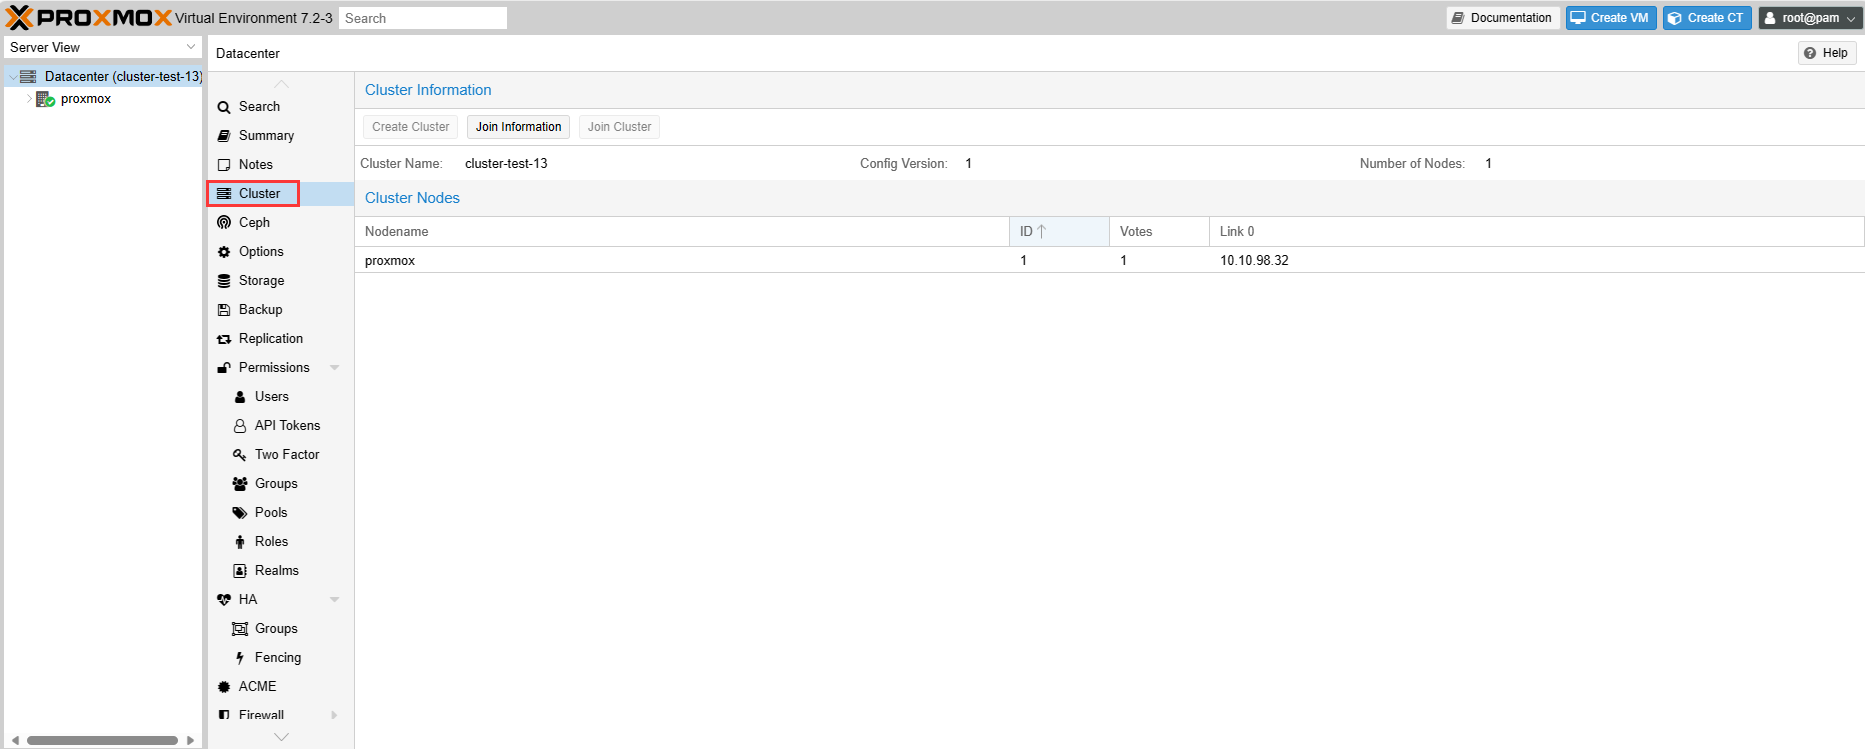Screen dimensions: 1865x749
Task: Click the Summary book icon
Action: click(224, 136)
